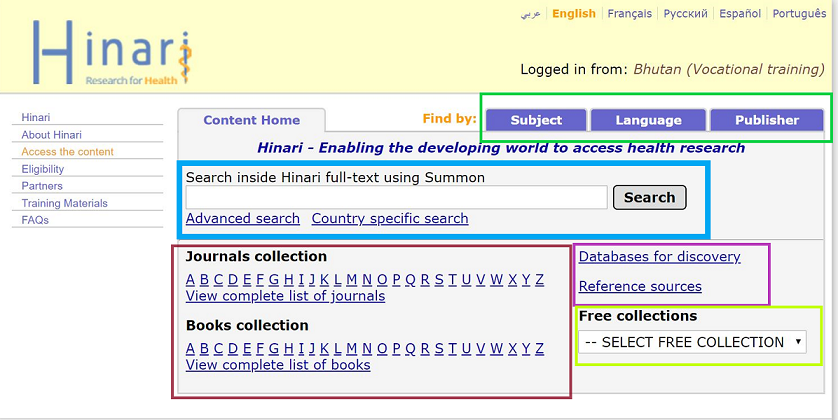This screenshot has width=838, height=420.
Task: Open Journals collection letter S
Action: click(439, 279)
